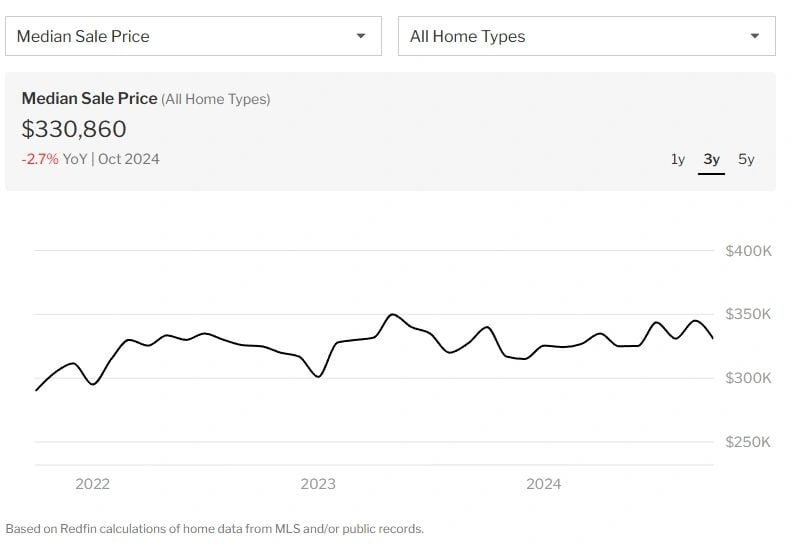Click the bold Median Sale Price card heading
The width and height of the screenshot is (795, 546).
pos(89,98)
